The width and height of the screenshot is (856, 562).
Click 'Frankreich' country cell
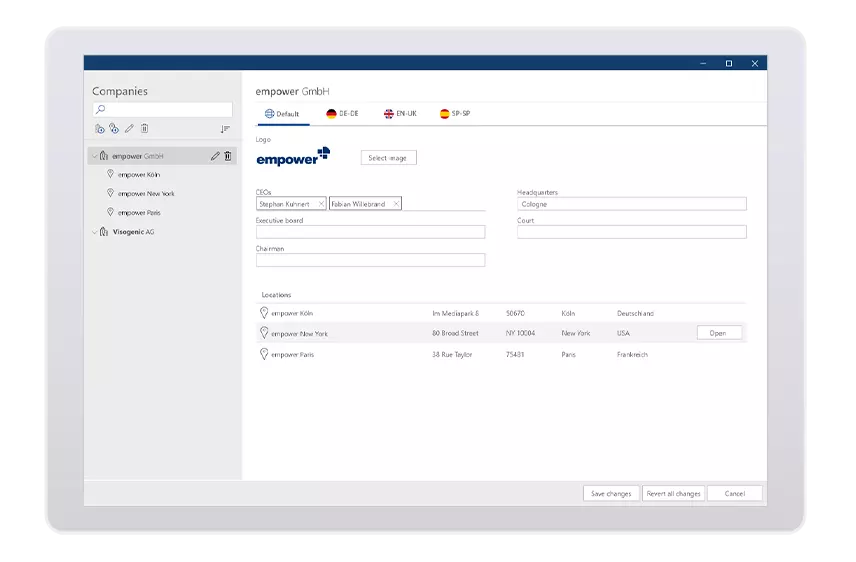(x=632, y=354)
